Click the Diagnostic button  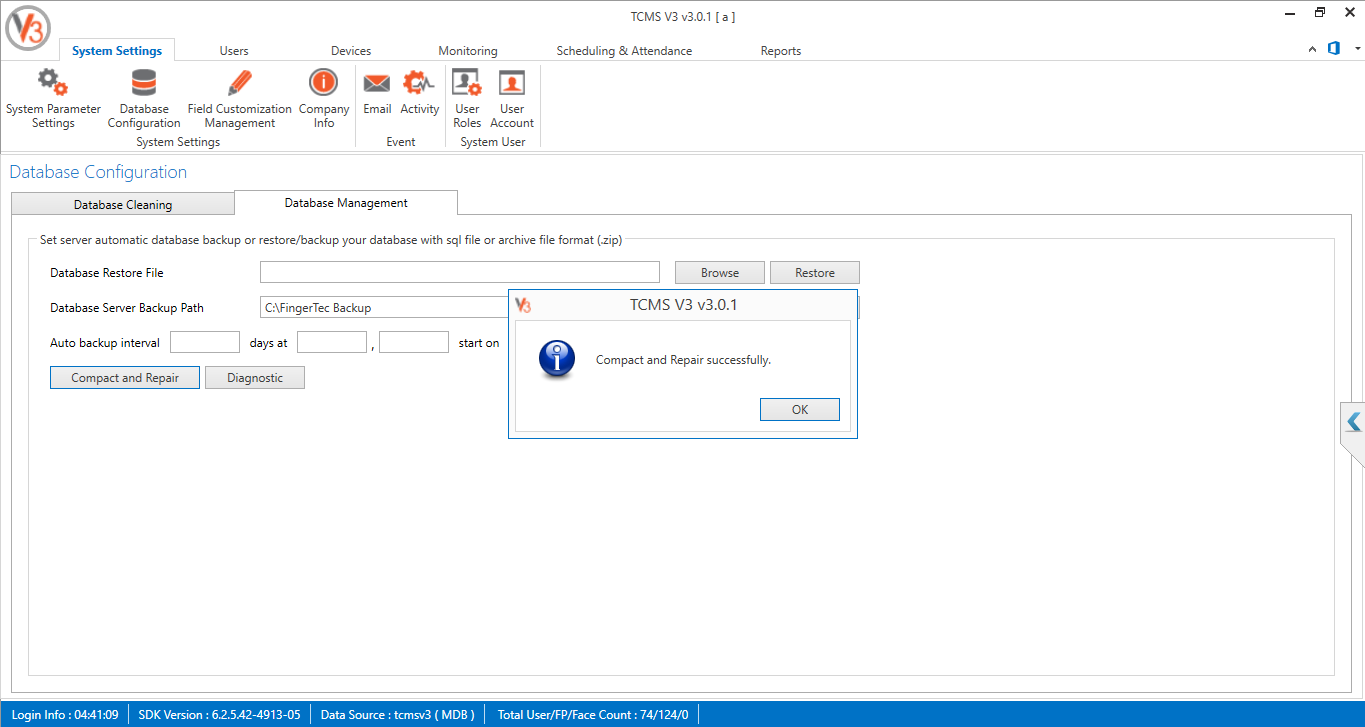tap(255, 377)
